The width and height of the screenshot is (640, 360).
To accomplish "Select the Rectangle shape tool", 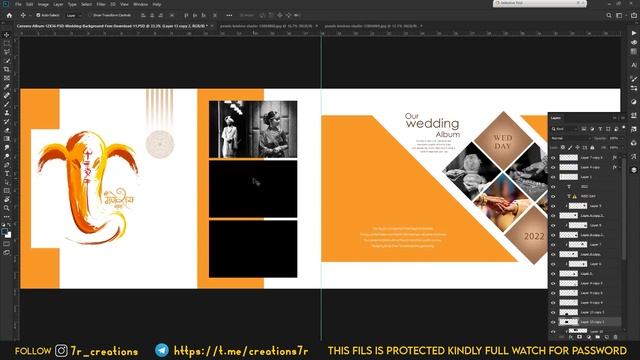I will point(7,191).
